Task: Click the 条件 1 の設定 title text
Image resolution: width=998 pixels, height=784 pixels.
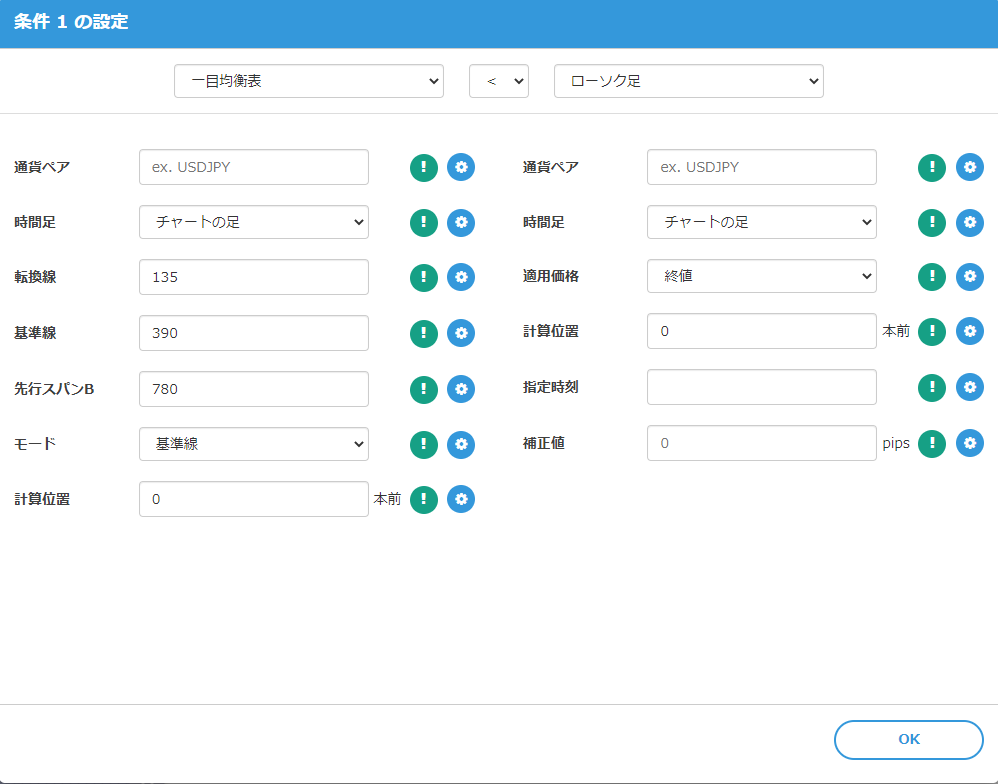Action: click(71, 22)
